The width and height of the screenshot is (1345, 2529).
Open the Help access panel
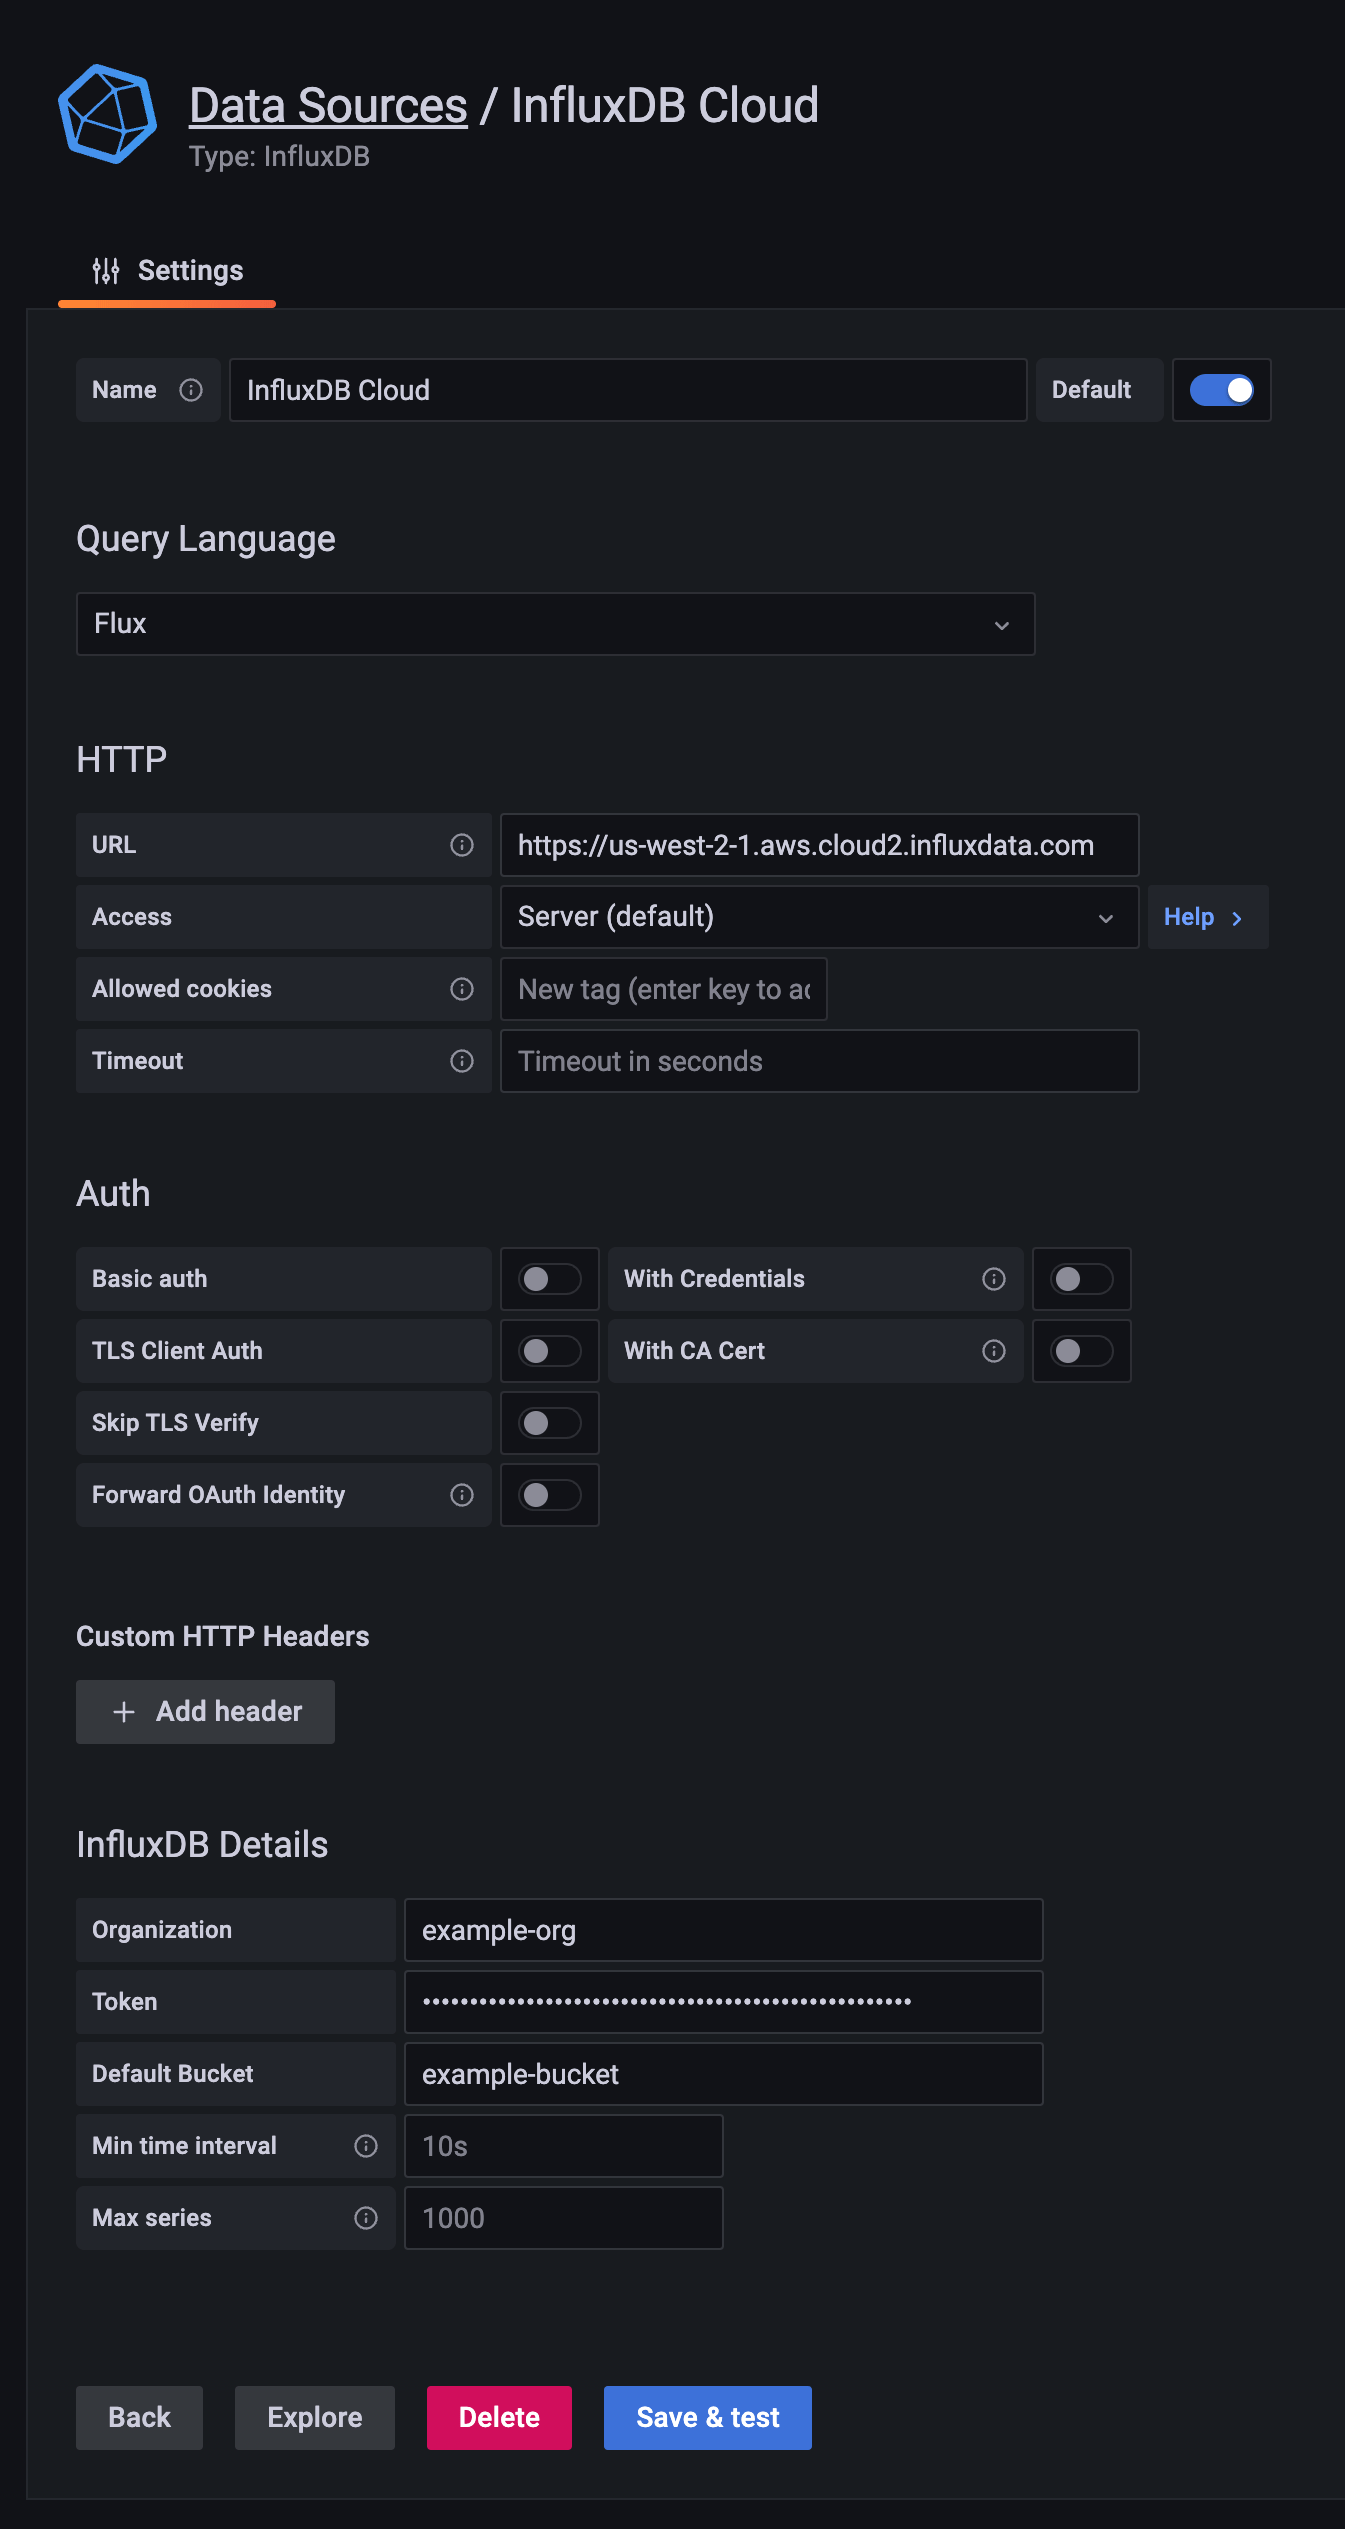pos(1208,917)
